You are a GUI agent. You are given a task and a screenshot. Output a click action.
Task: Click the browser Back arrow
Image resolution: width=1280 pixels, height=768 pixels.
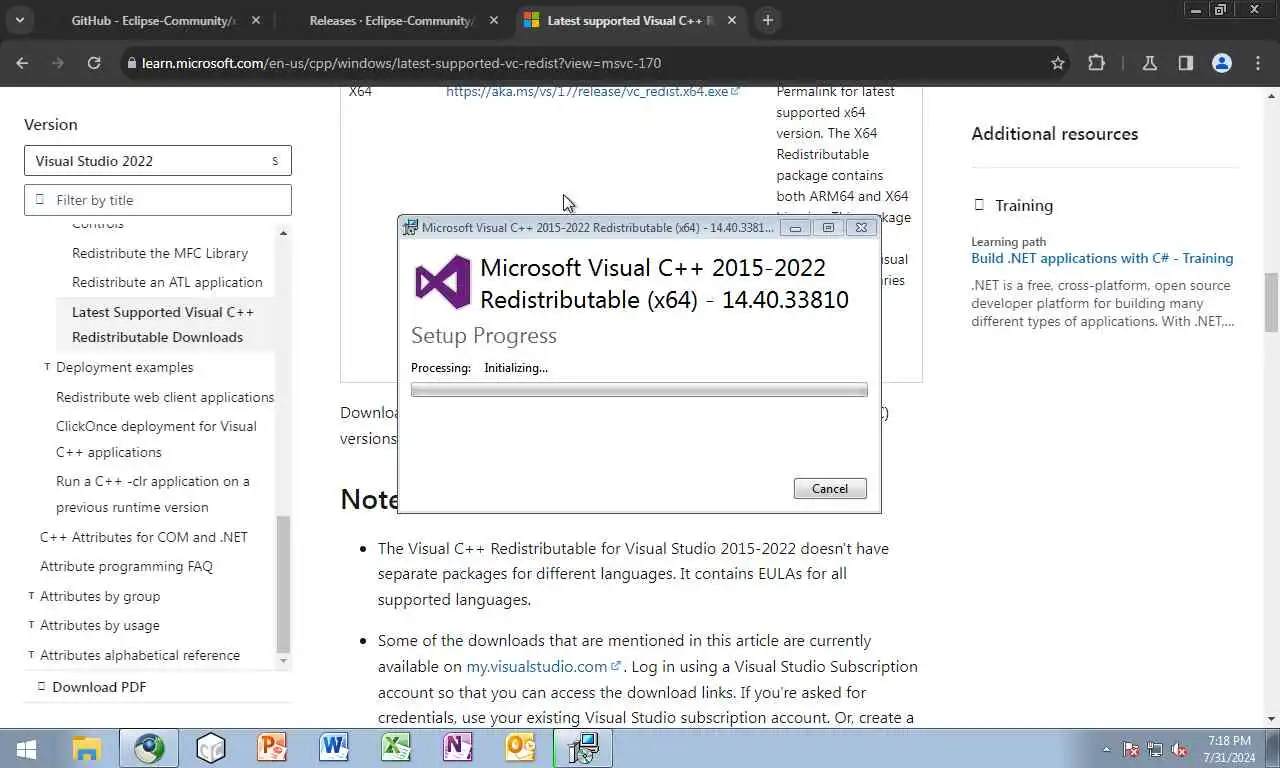click(22, 63)
